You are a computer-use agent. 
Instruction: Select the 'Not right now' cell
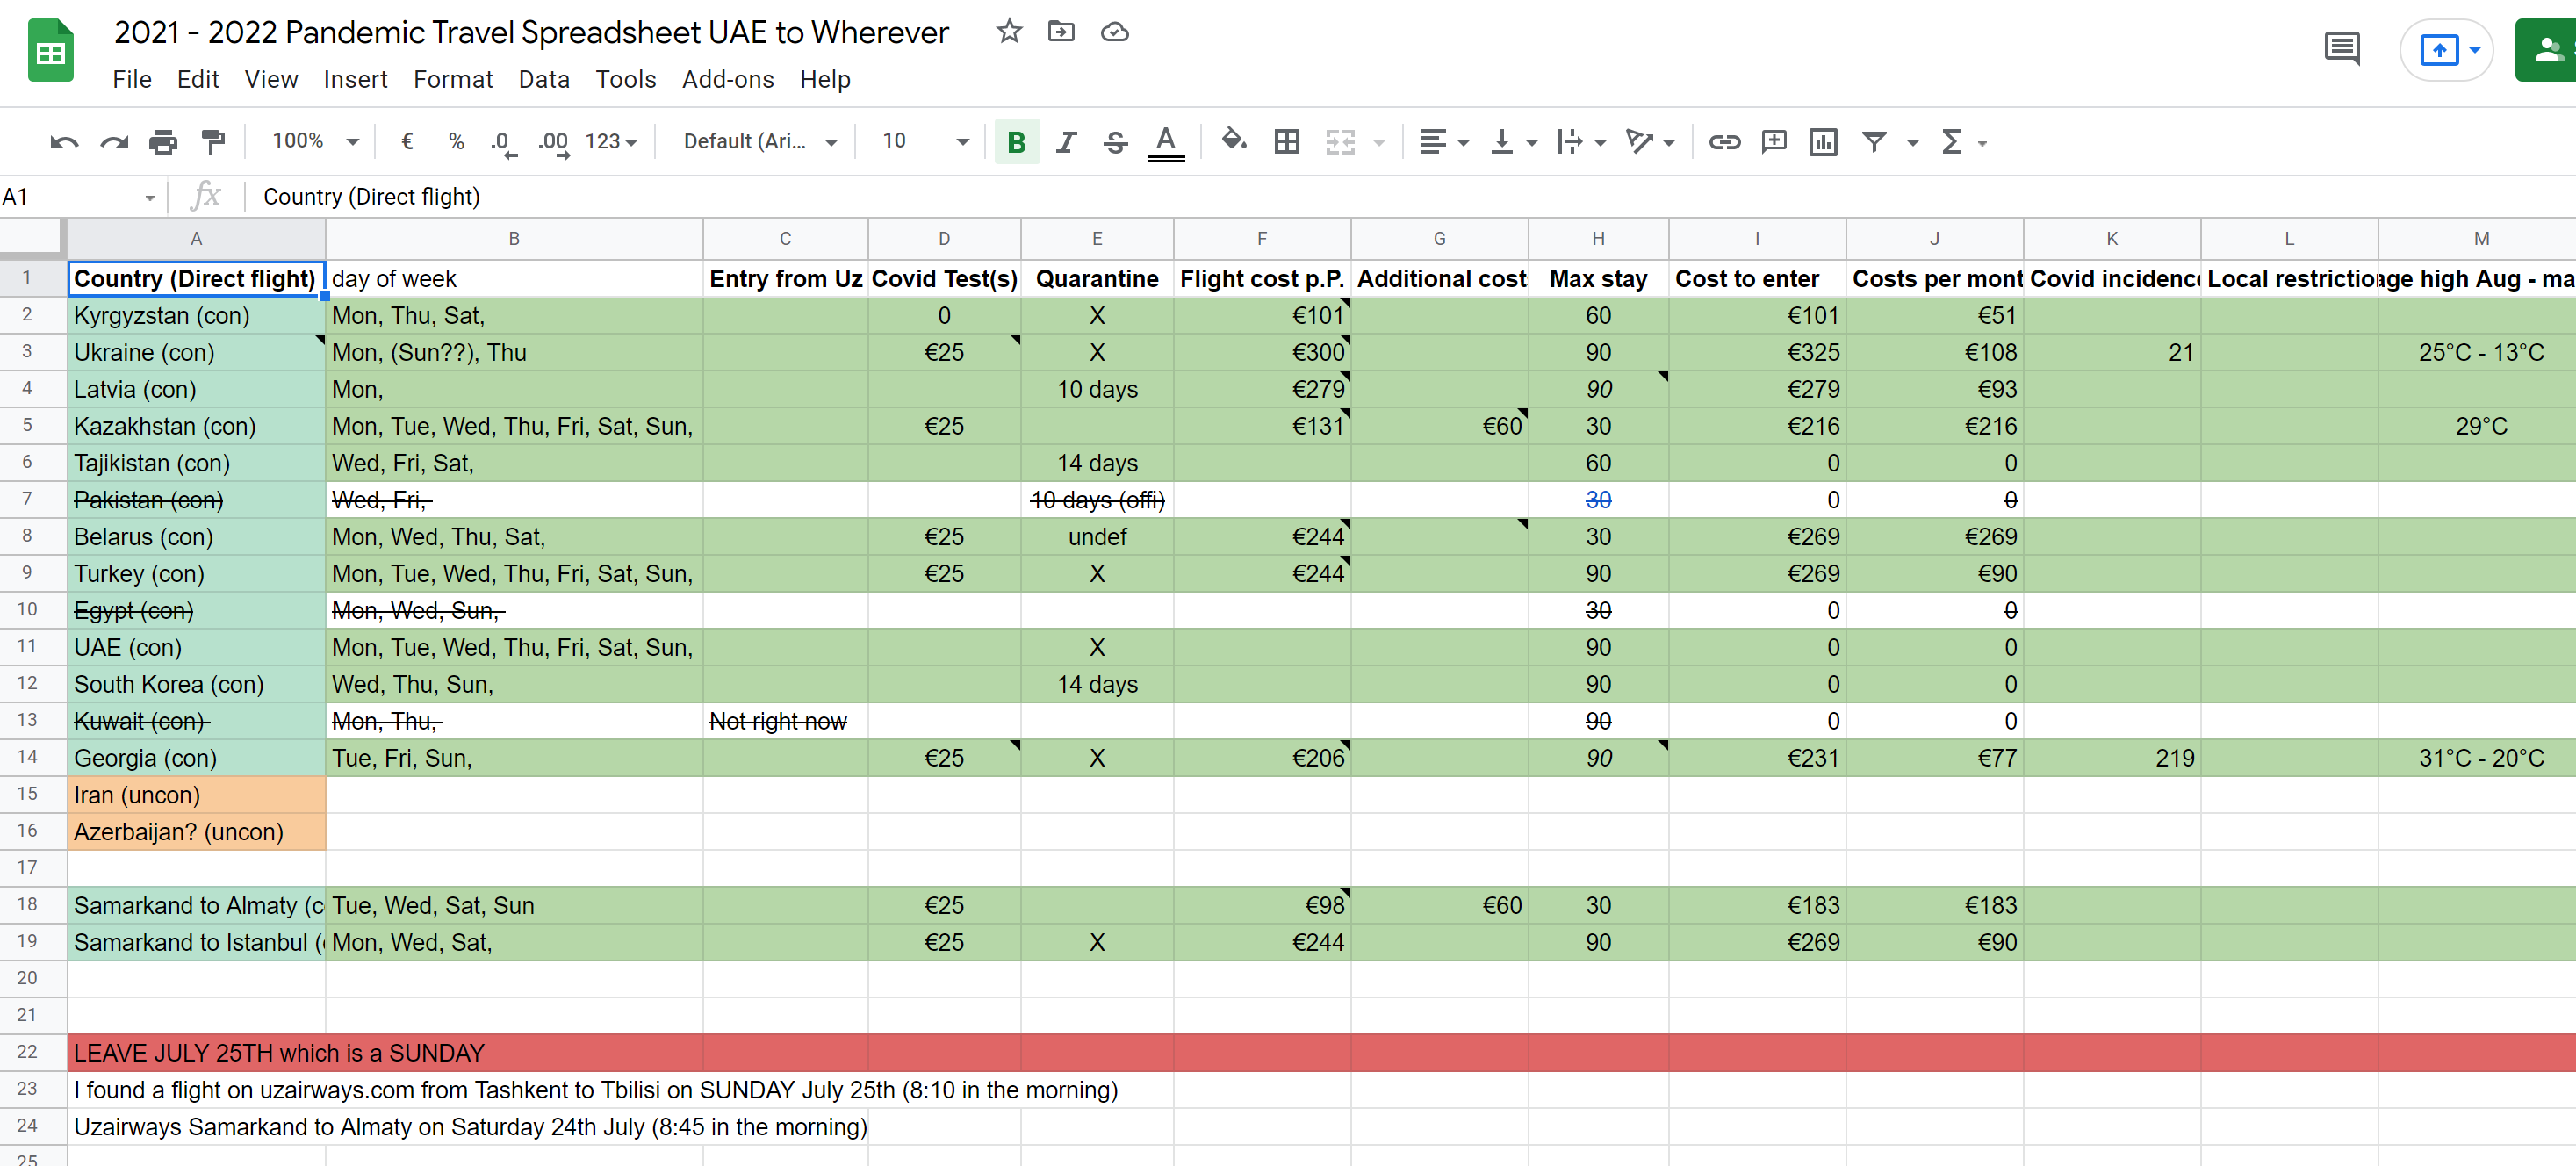tap(785, 721)
